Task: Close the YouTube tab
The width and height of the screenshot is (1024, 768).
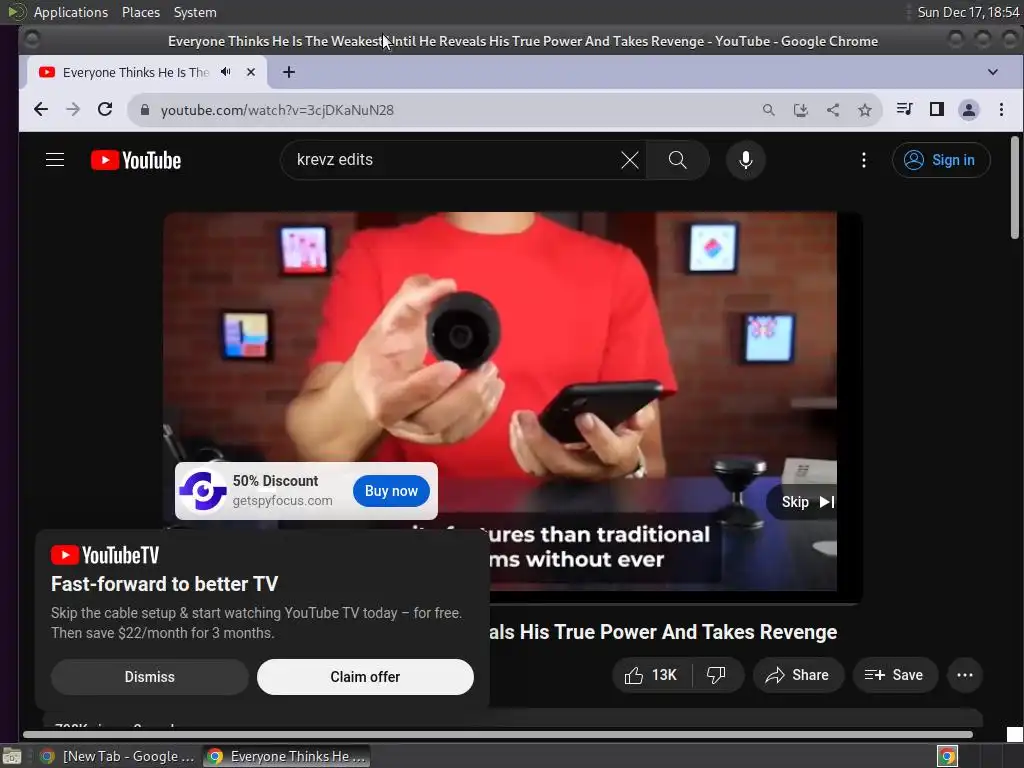Action: (x=251, y=72)
